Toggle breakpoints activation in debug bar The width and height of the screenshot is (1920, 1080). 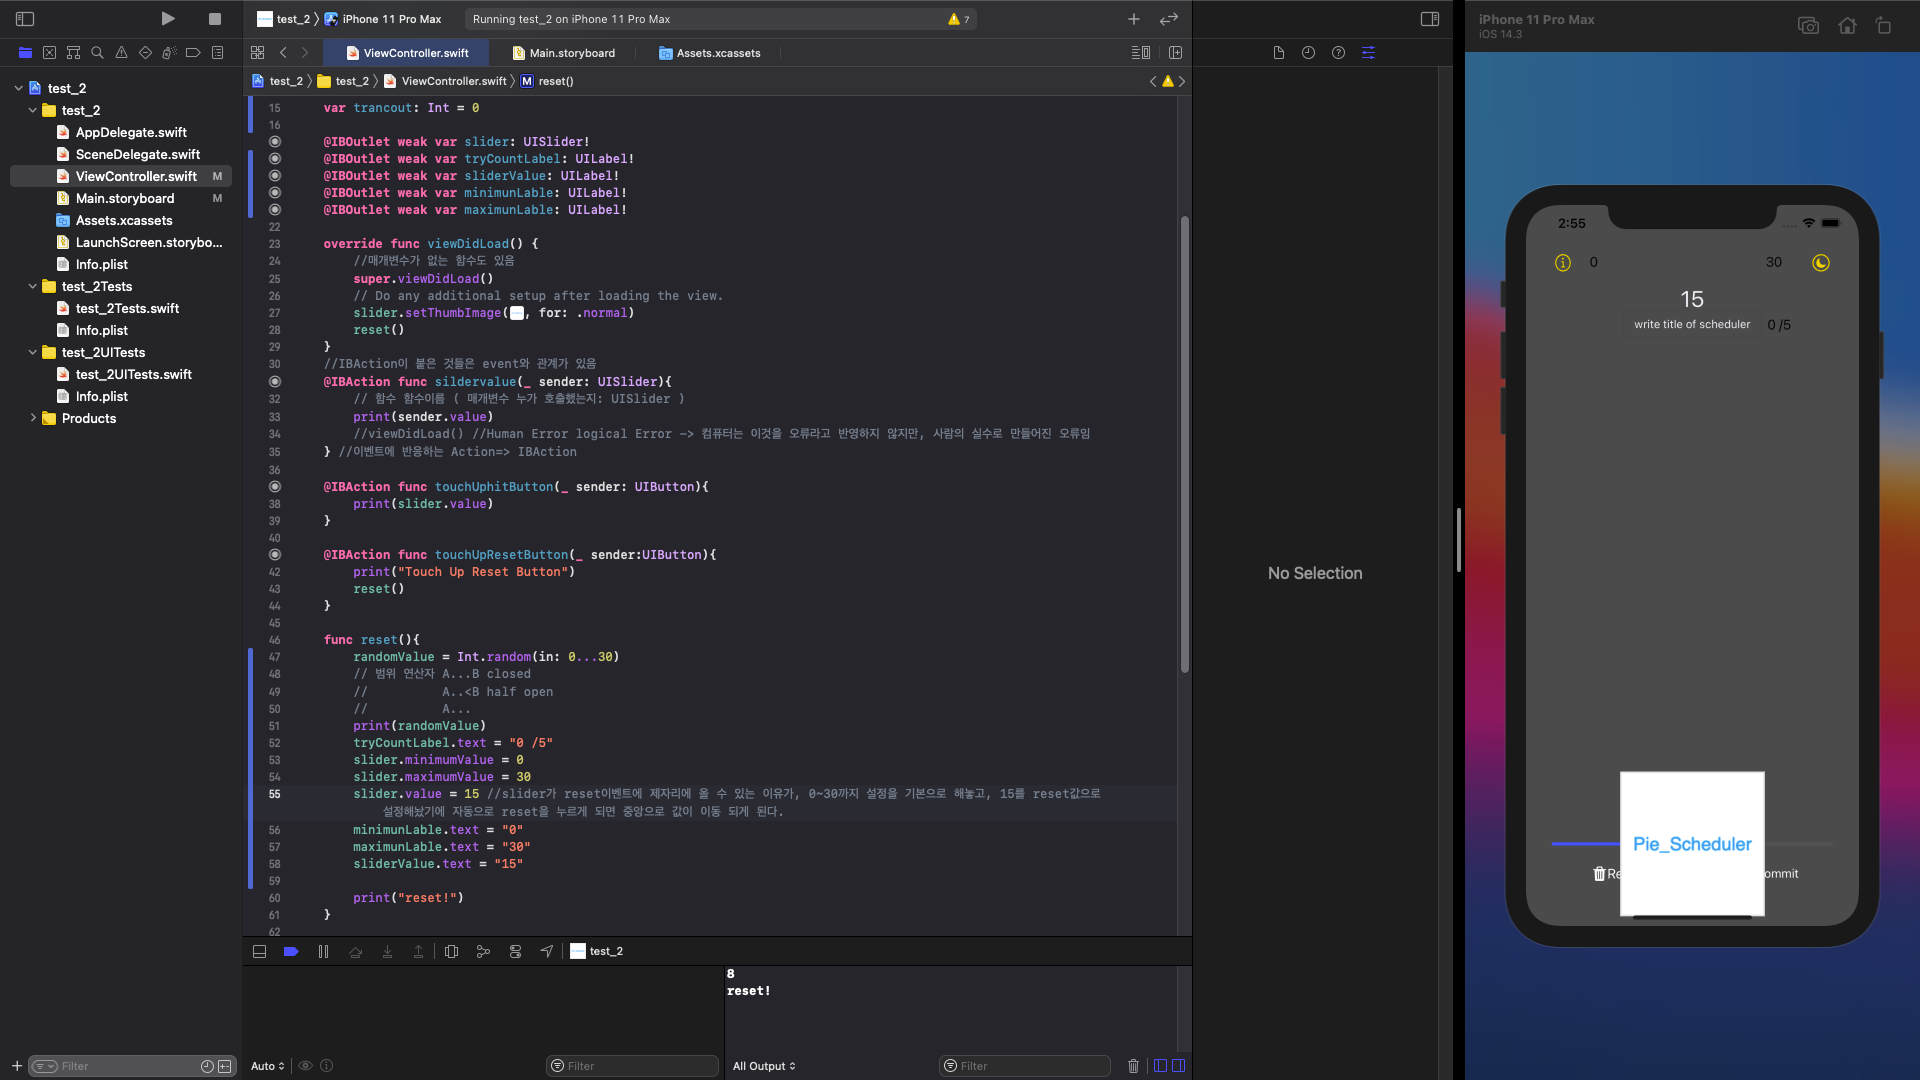point(291,952)
